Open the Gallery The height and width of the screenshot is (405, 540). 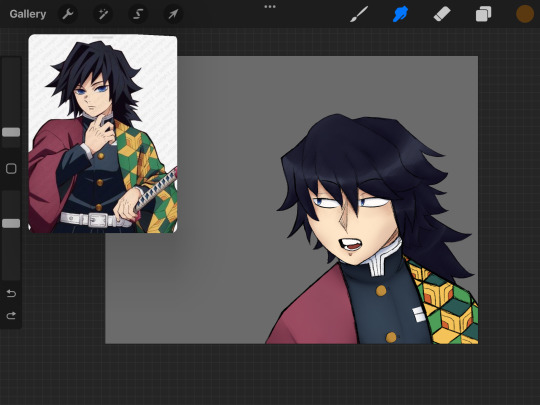coord(28,14)
